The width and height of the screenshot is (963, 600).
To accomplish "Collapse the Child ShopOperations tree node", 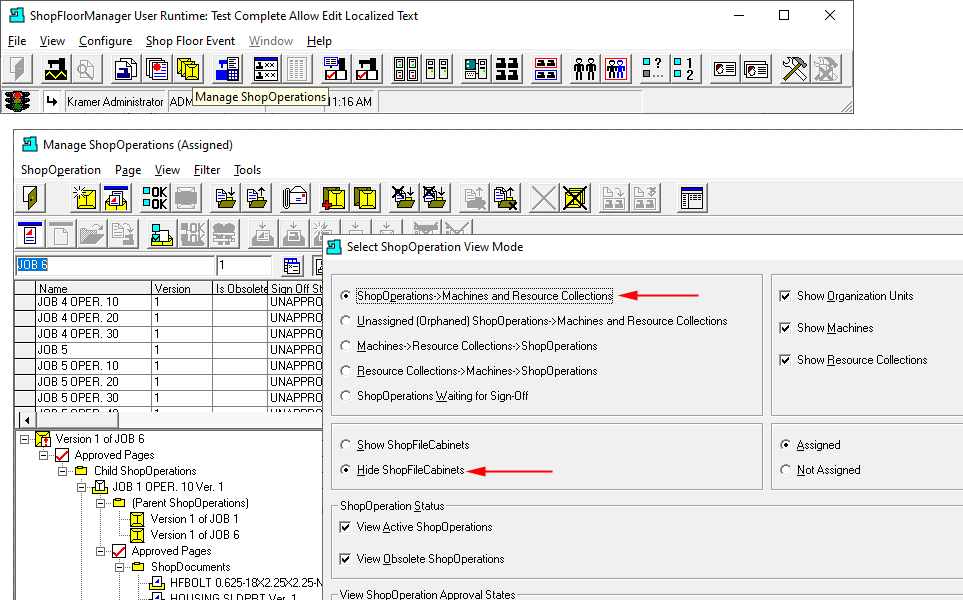I will [63, 471].
